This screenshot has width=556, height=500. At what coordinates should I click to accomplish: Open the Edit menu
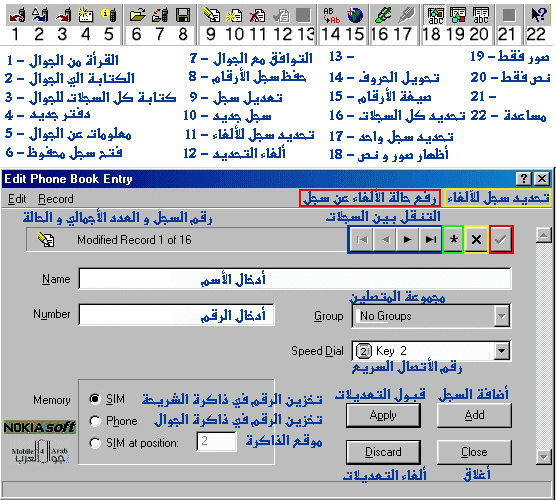17,199
